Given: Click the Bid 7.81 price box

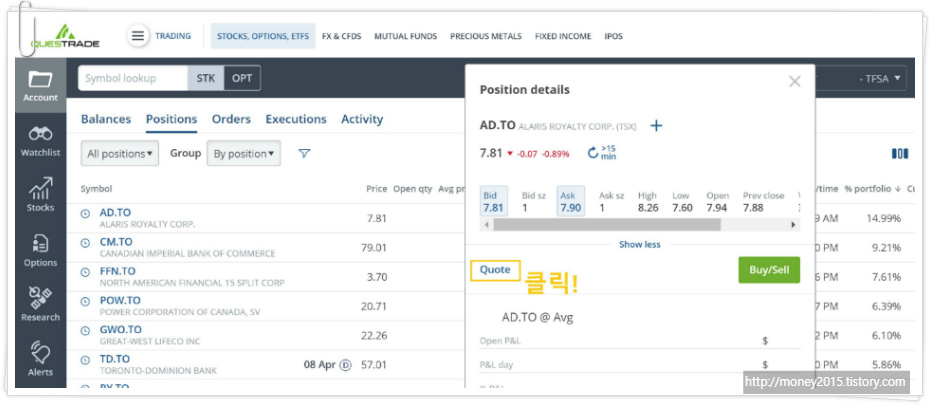Looking at the screenshot, I should click(x=493, y=202).
